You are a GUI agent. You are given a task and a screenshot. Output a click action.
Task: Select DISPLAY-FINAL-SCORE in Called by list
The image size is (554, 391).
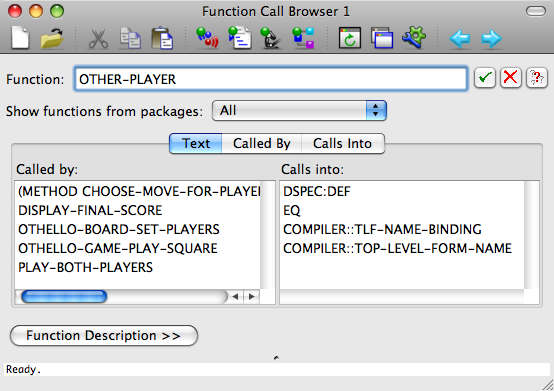90,211
